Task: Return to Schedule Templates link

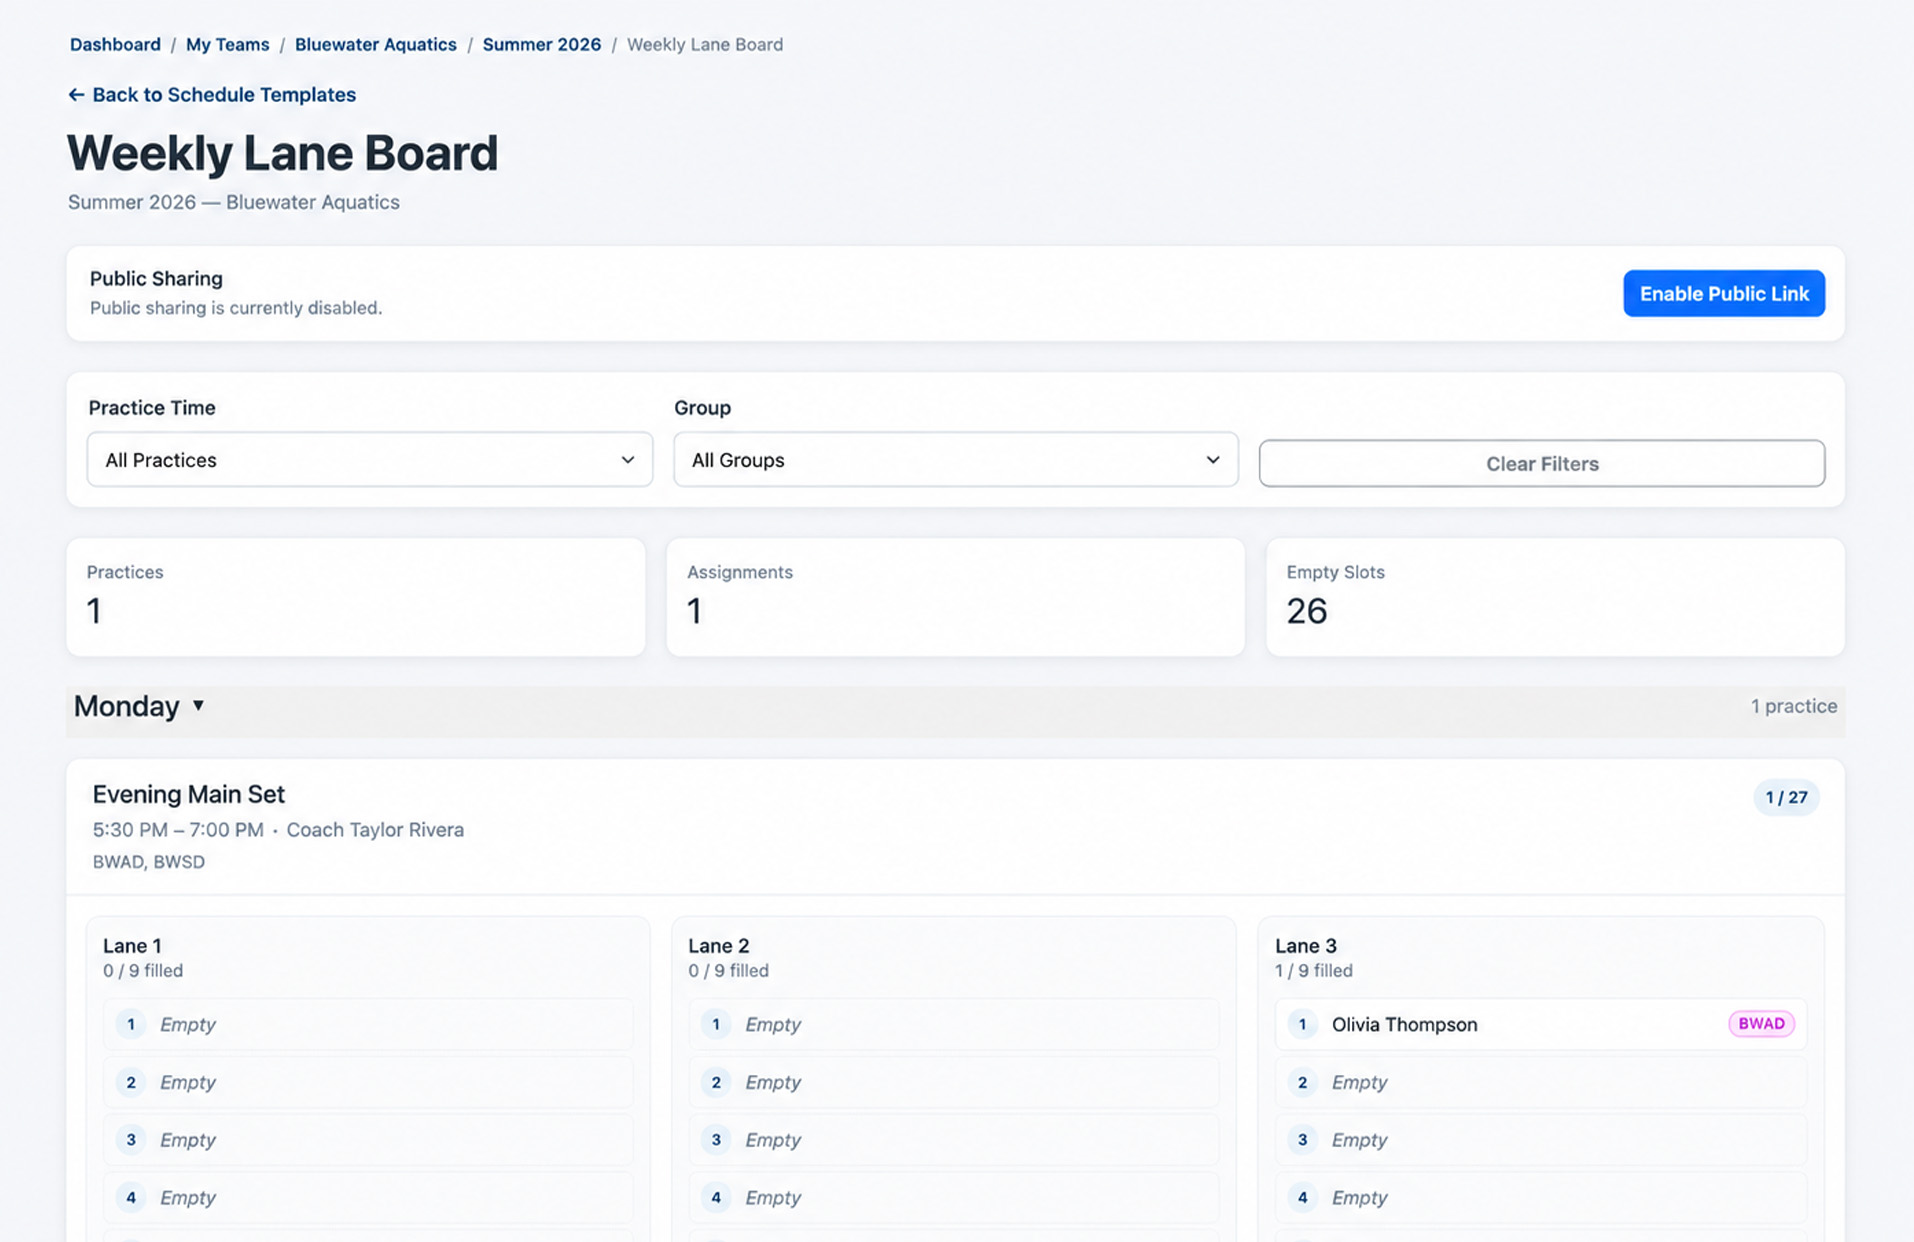Action: coord(212,95)
